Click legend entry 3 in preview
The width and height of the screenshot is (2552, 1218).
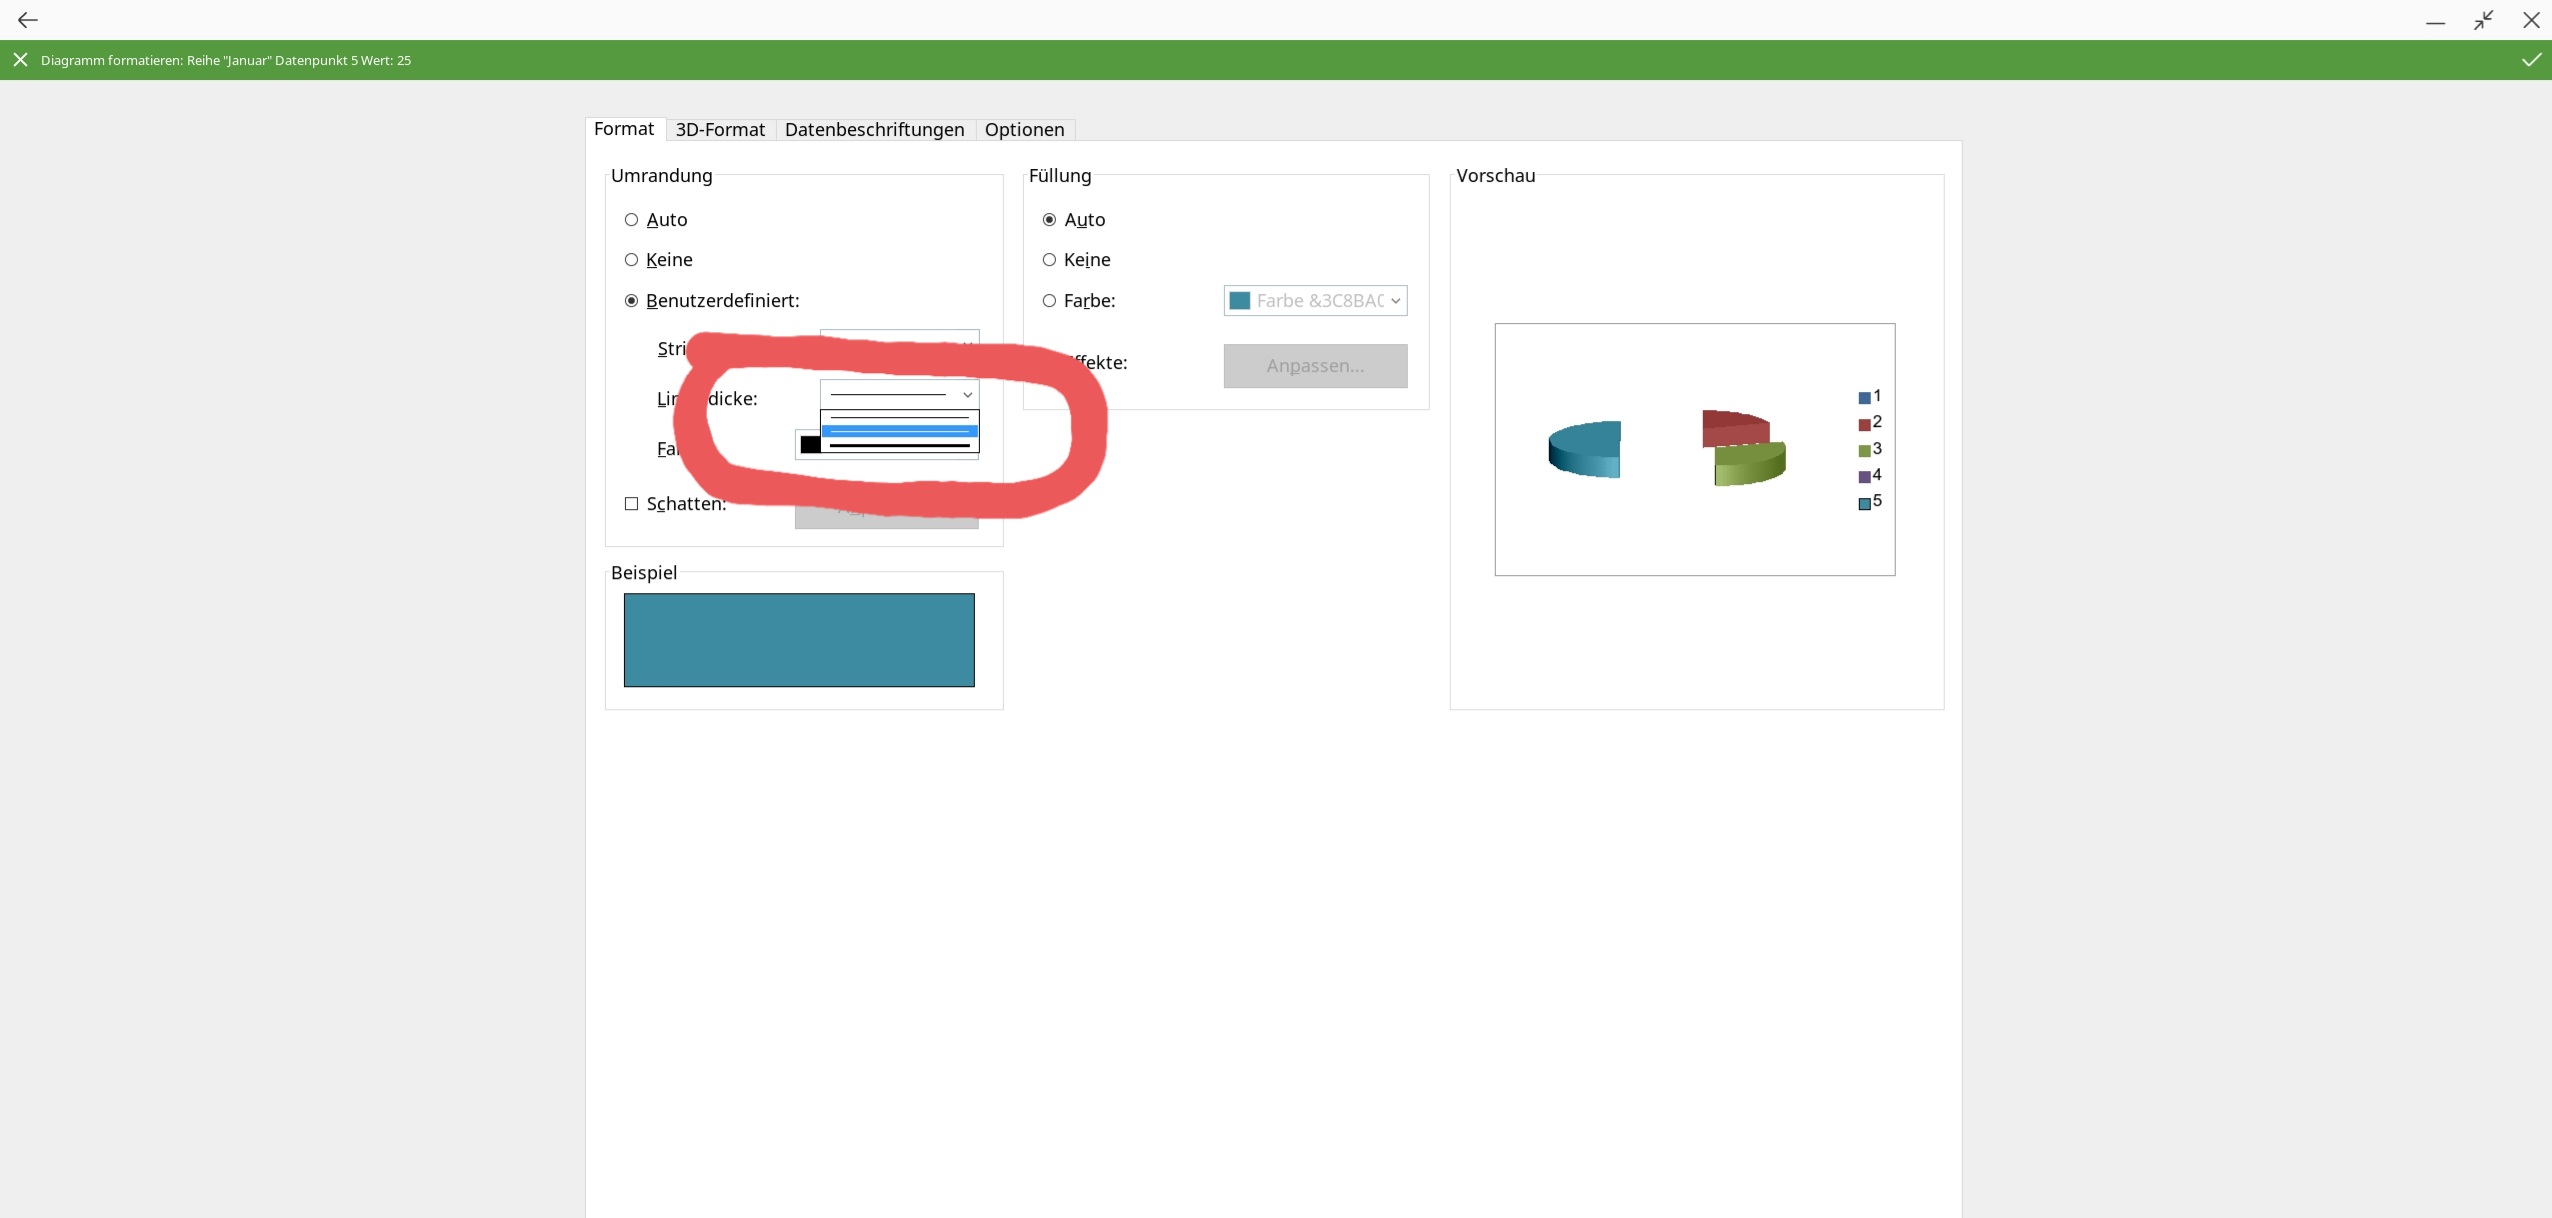click(x=1870, y=450)
